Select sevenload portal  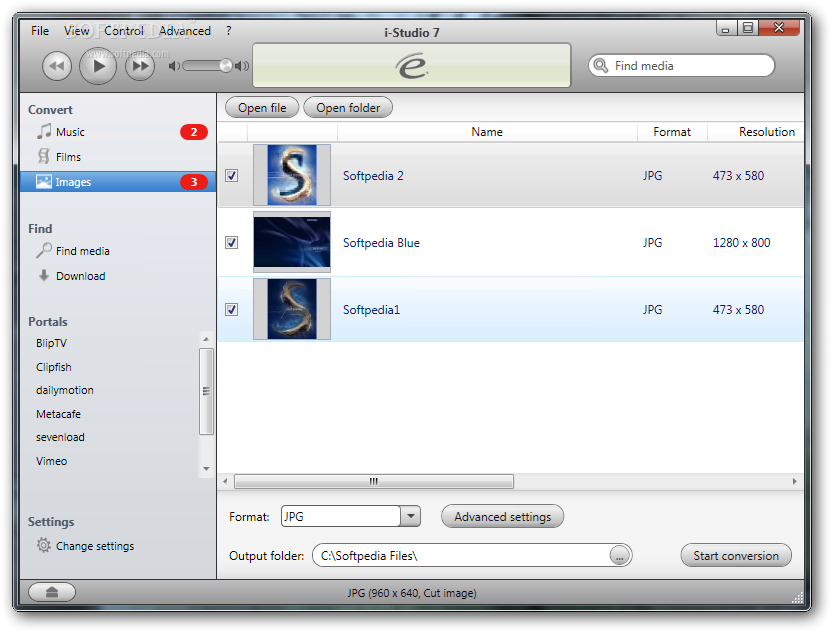point(60,437)
